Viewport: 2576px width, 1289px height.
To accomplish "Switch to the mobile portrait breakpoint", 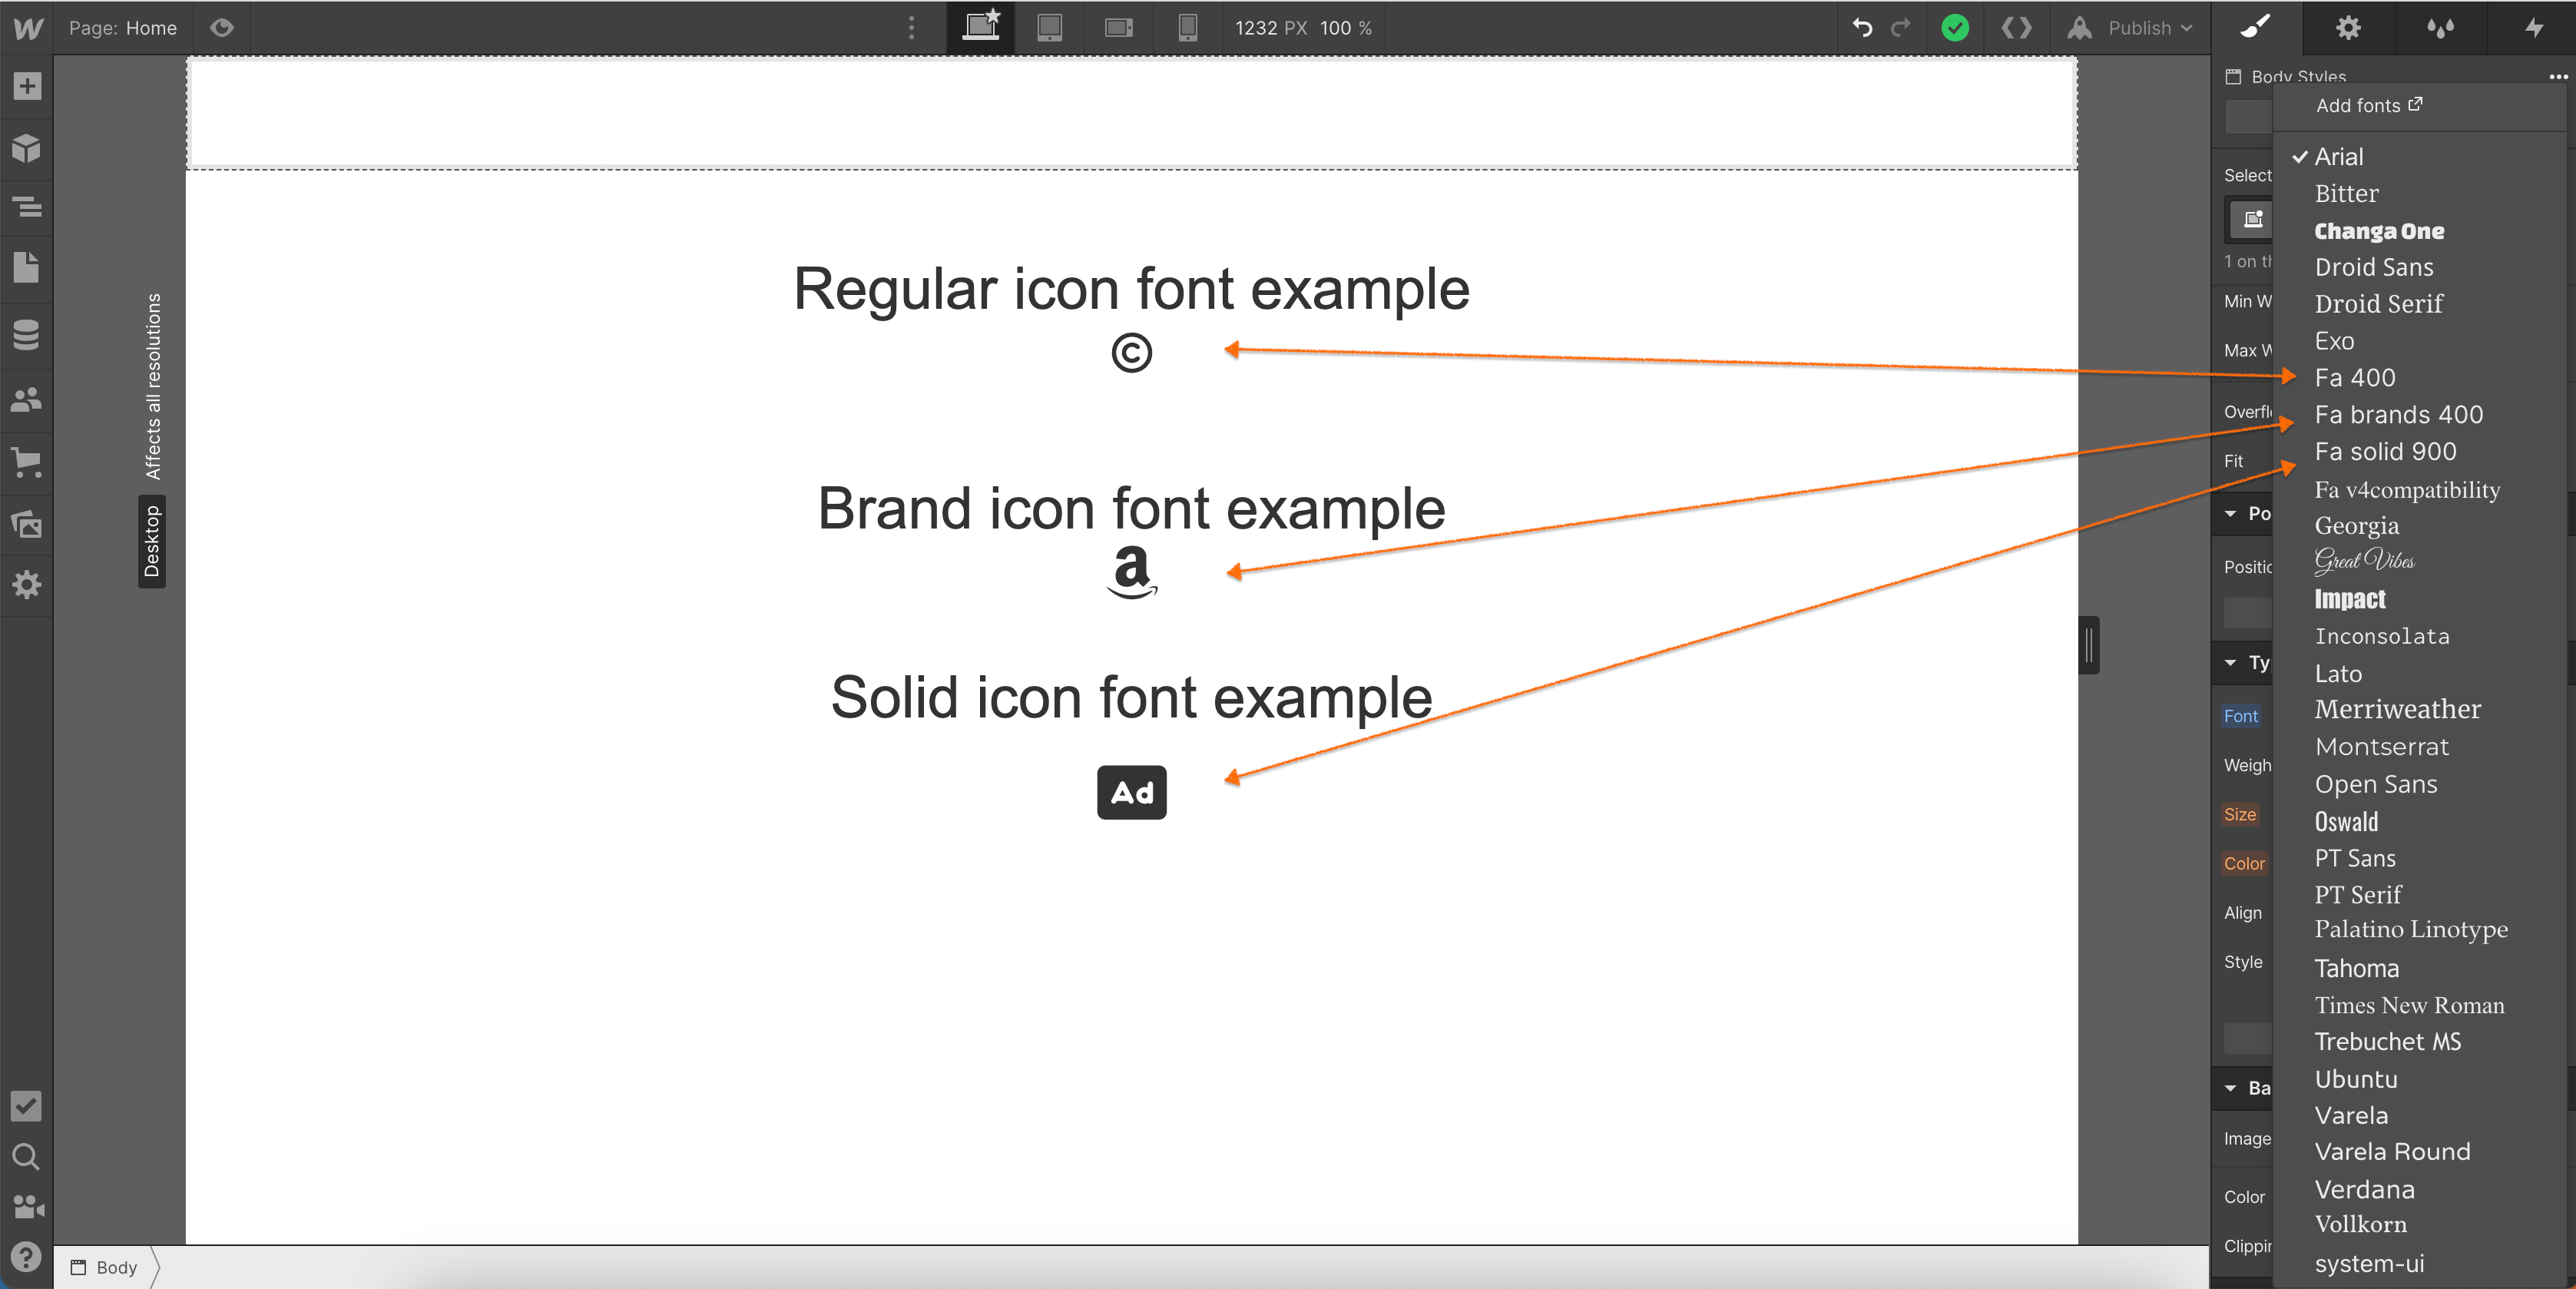I will click(x=1187, y=28).
